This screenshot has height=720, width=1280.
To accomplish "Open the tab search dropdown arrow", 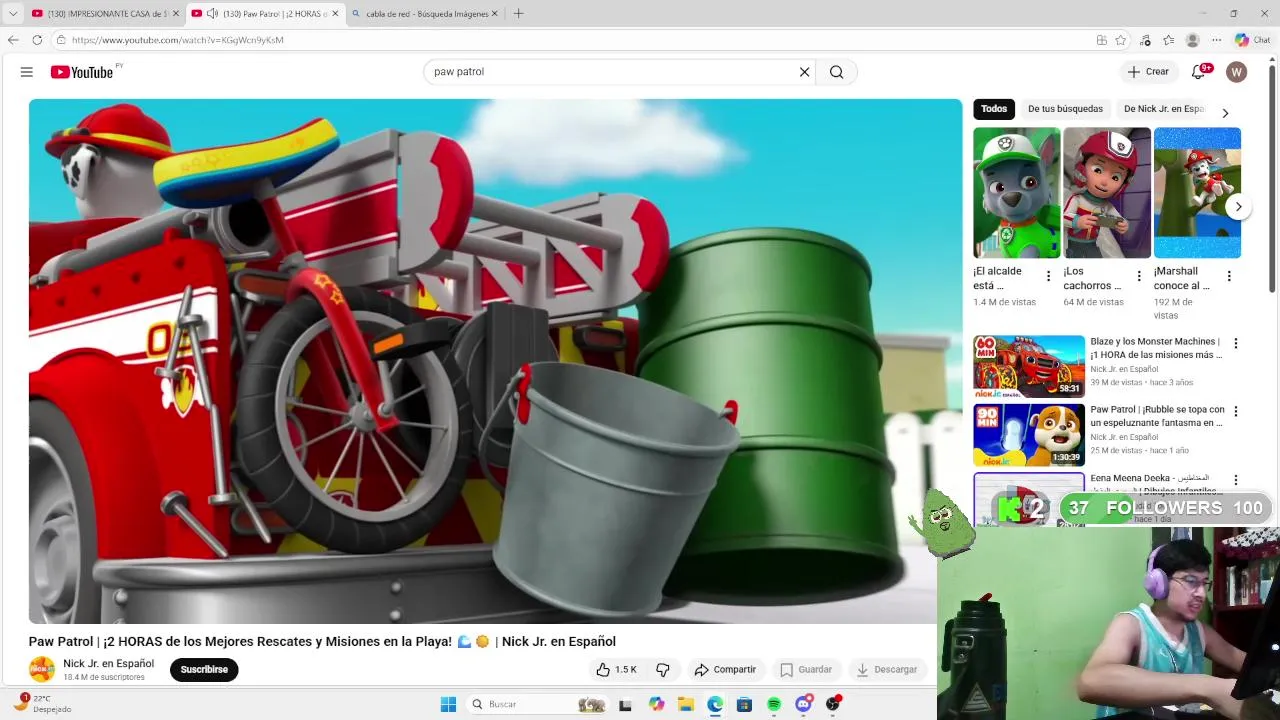I will click(13, 14).
